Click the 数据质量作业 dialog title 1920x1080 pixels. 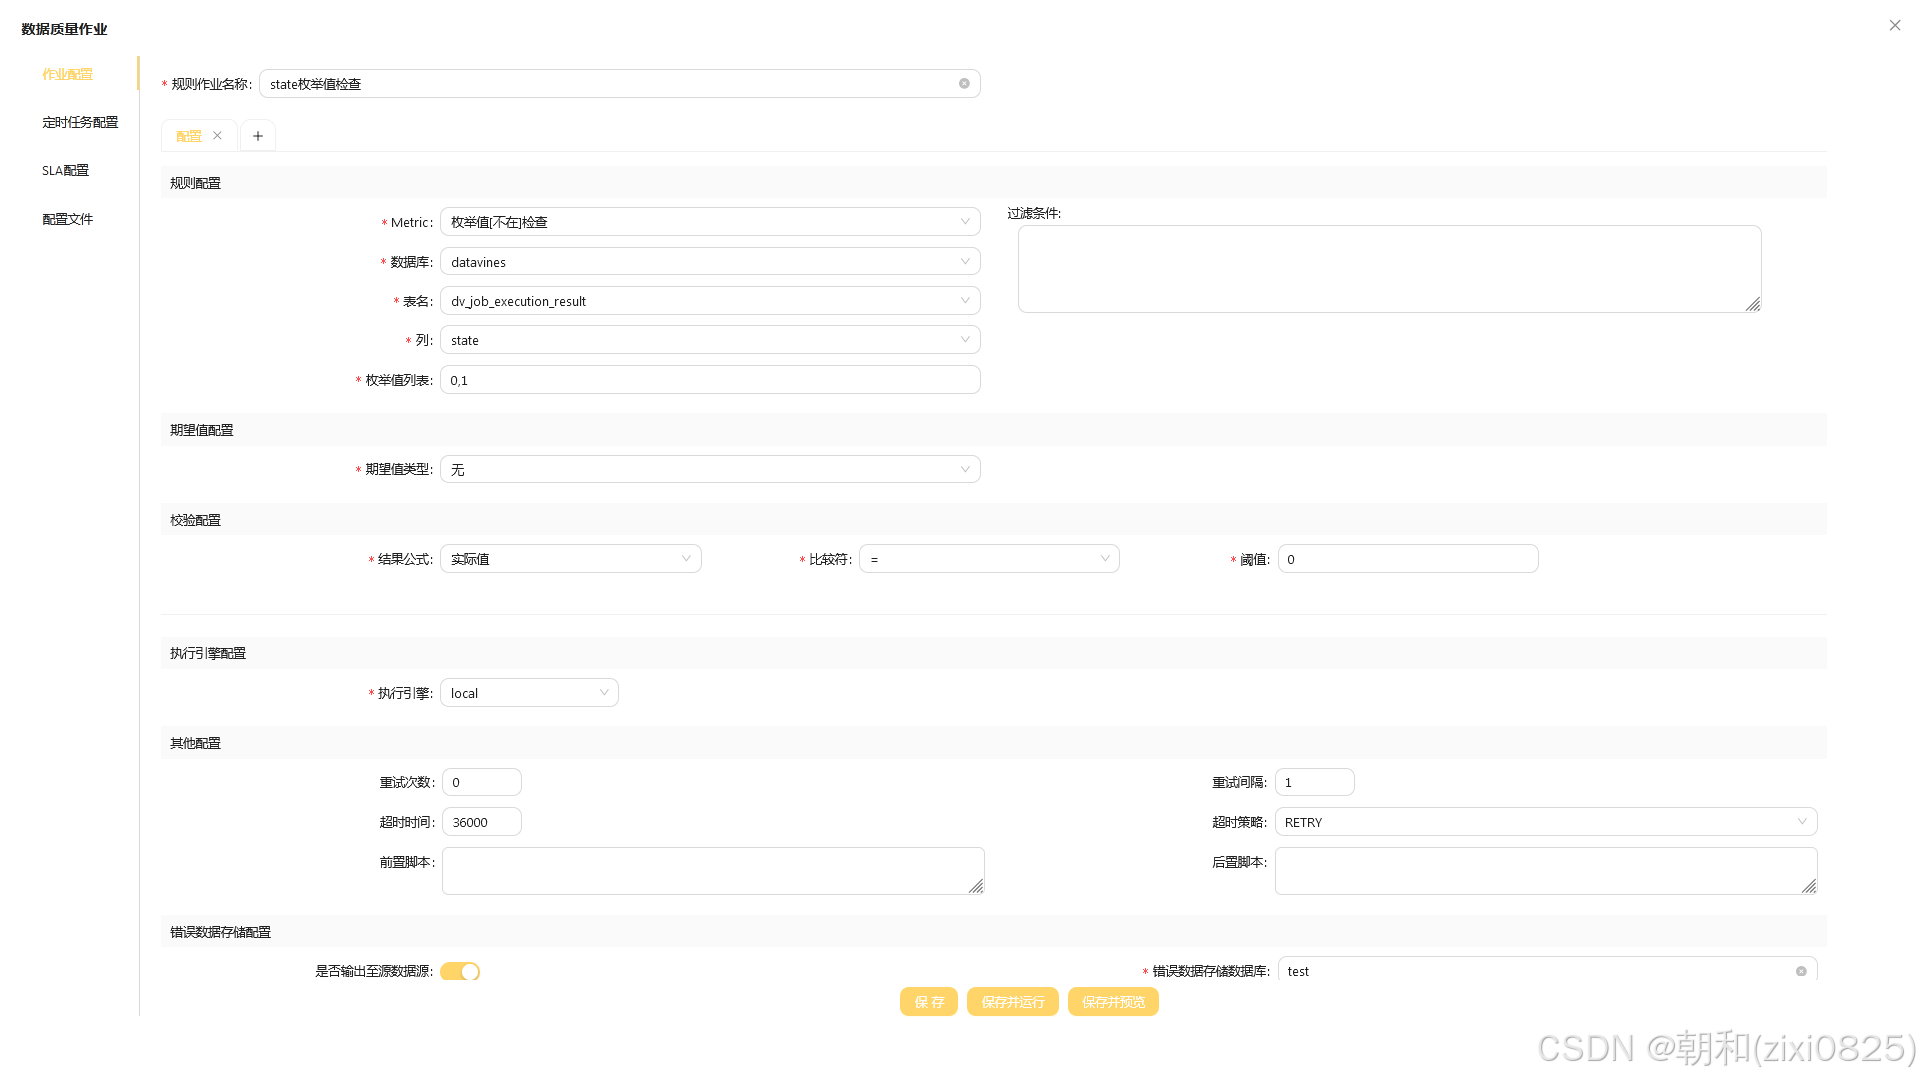65,29
